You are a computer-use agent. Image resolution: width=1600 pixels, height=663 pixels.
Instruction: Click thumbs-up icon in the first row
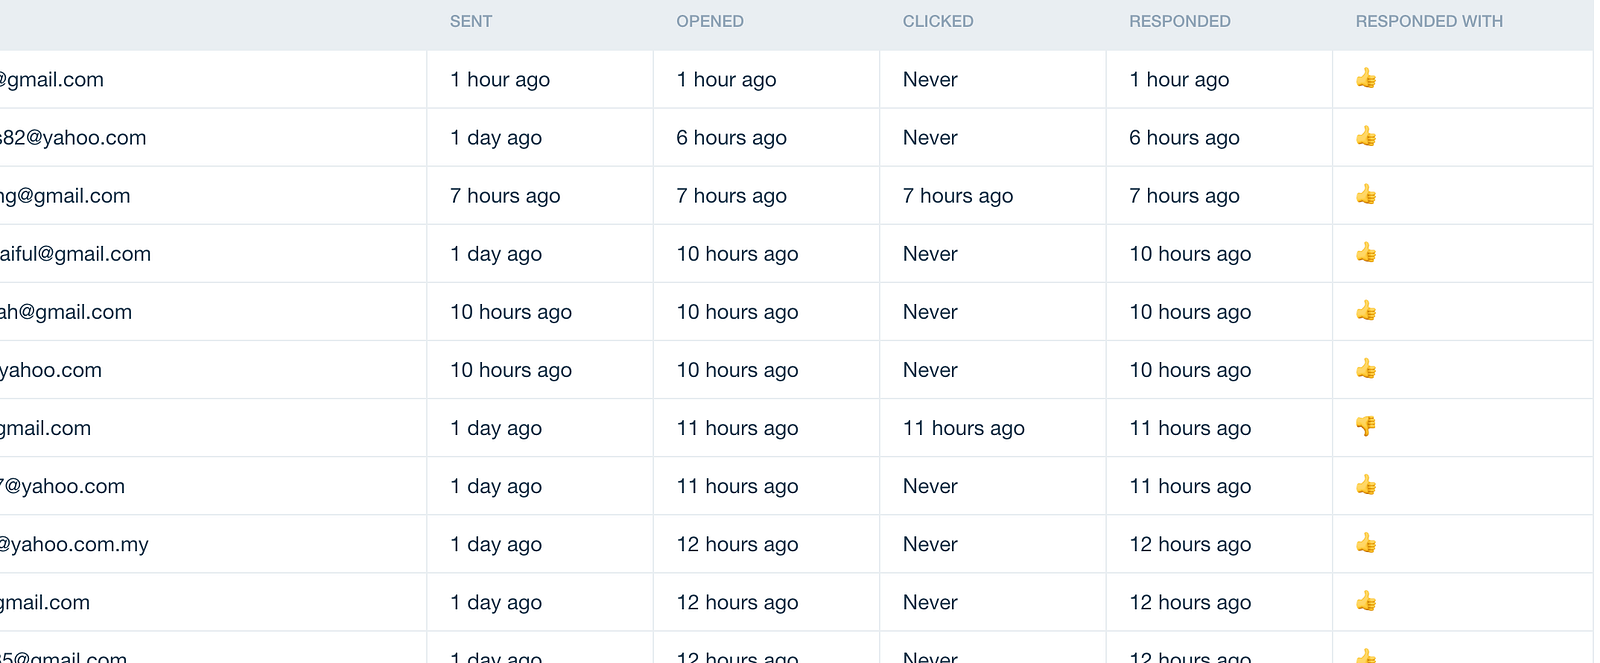coord(1366,79)
